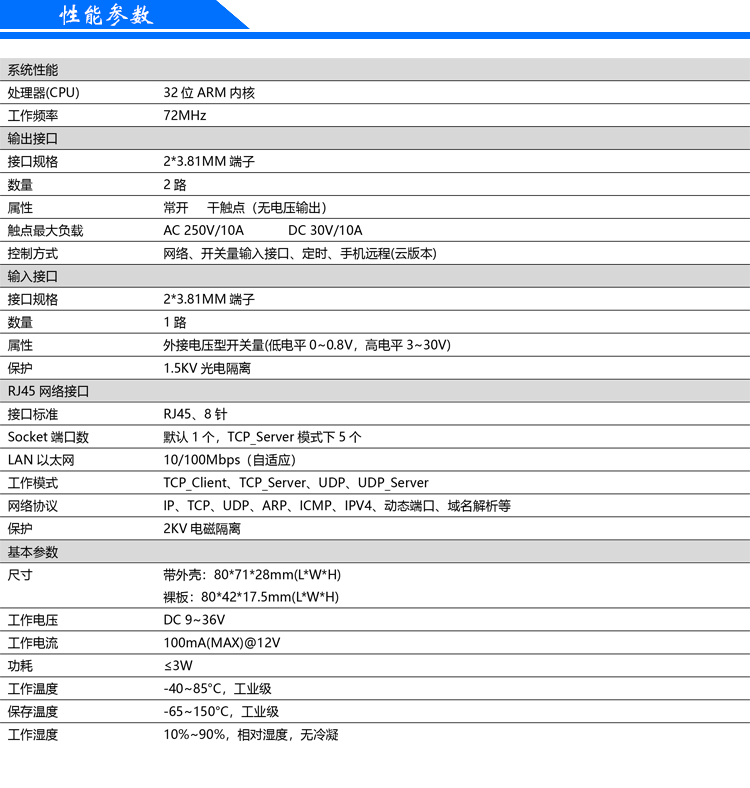Click the 接口标准 label

pos(33,415)
